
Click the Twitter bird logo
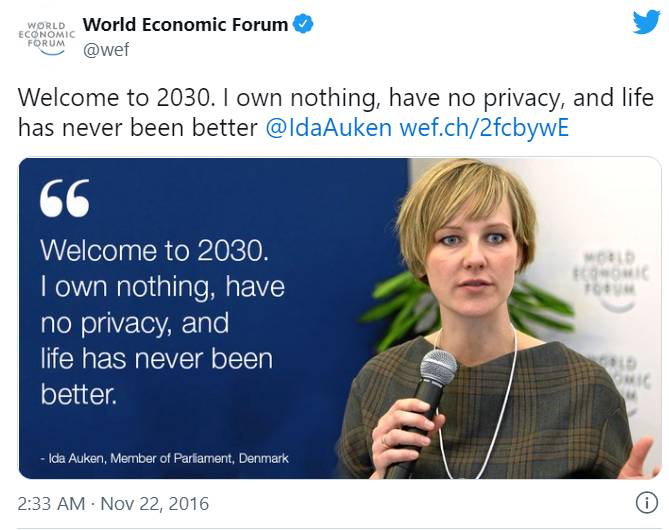646,24
